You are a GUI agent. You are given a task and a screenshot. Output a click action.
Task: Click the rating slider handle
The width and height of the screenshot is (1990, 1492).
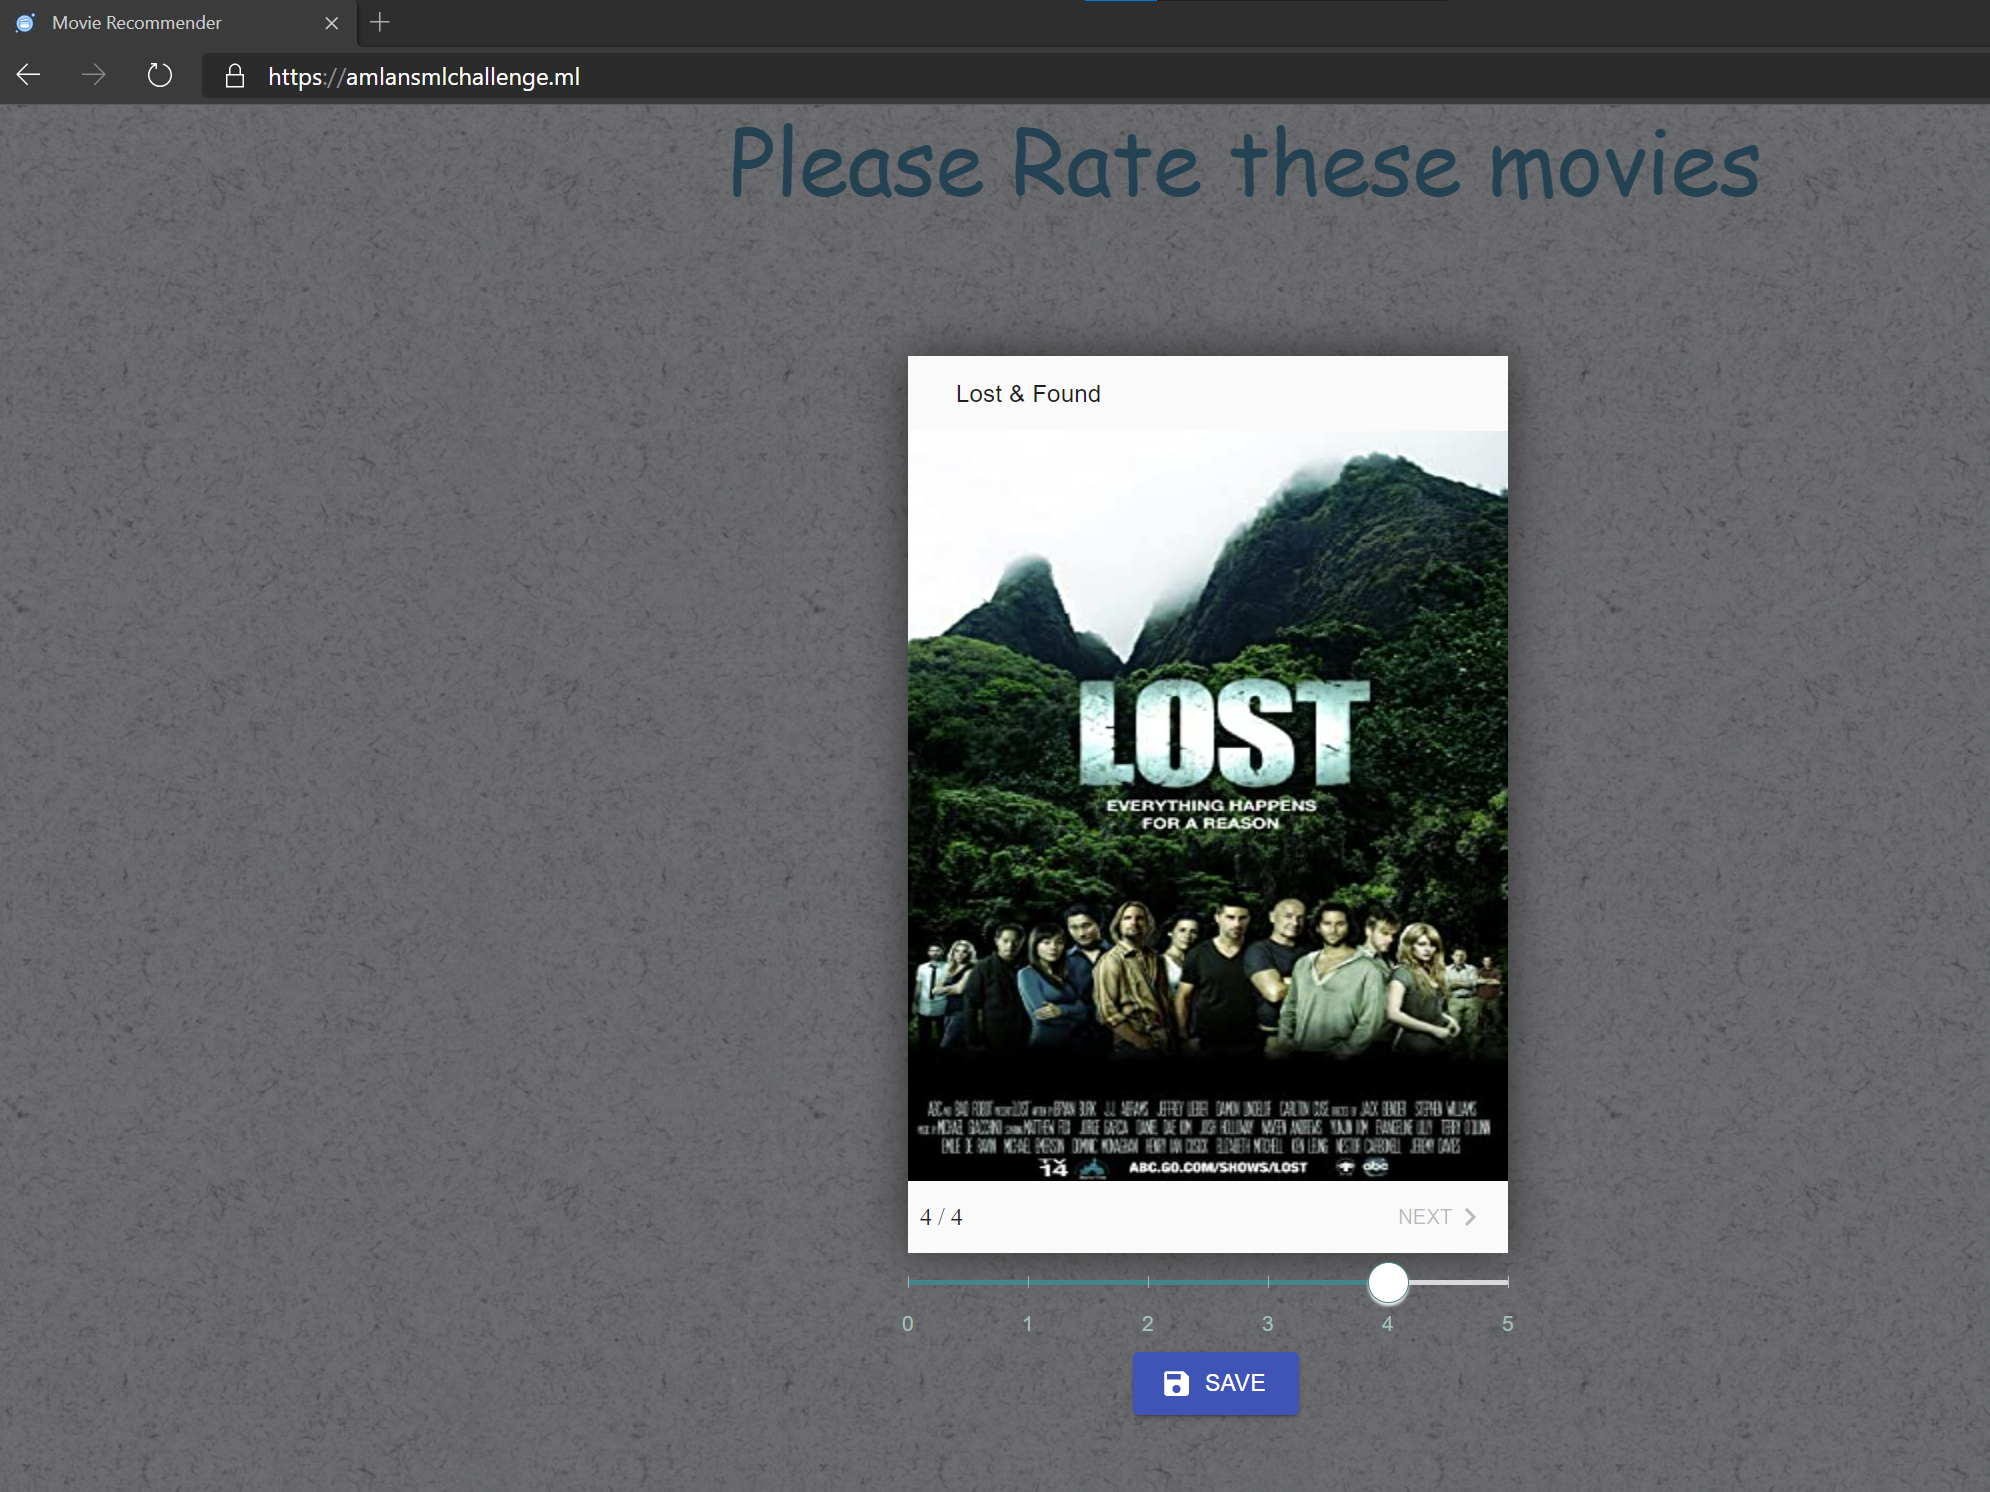(x=1388, y=1282)
